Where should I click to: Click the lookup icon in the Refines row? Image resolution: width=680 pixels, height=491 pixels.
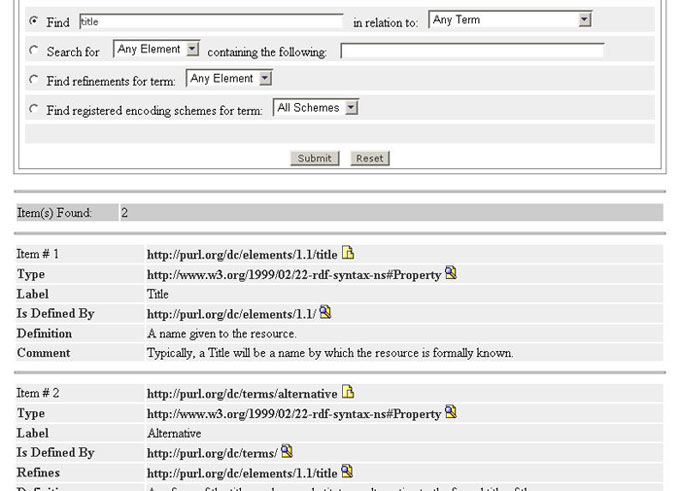click(347, 472)
